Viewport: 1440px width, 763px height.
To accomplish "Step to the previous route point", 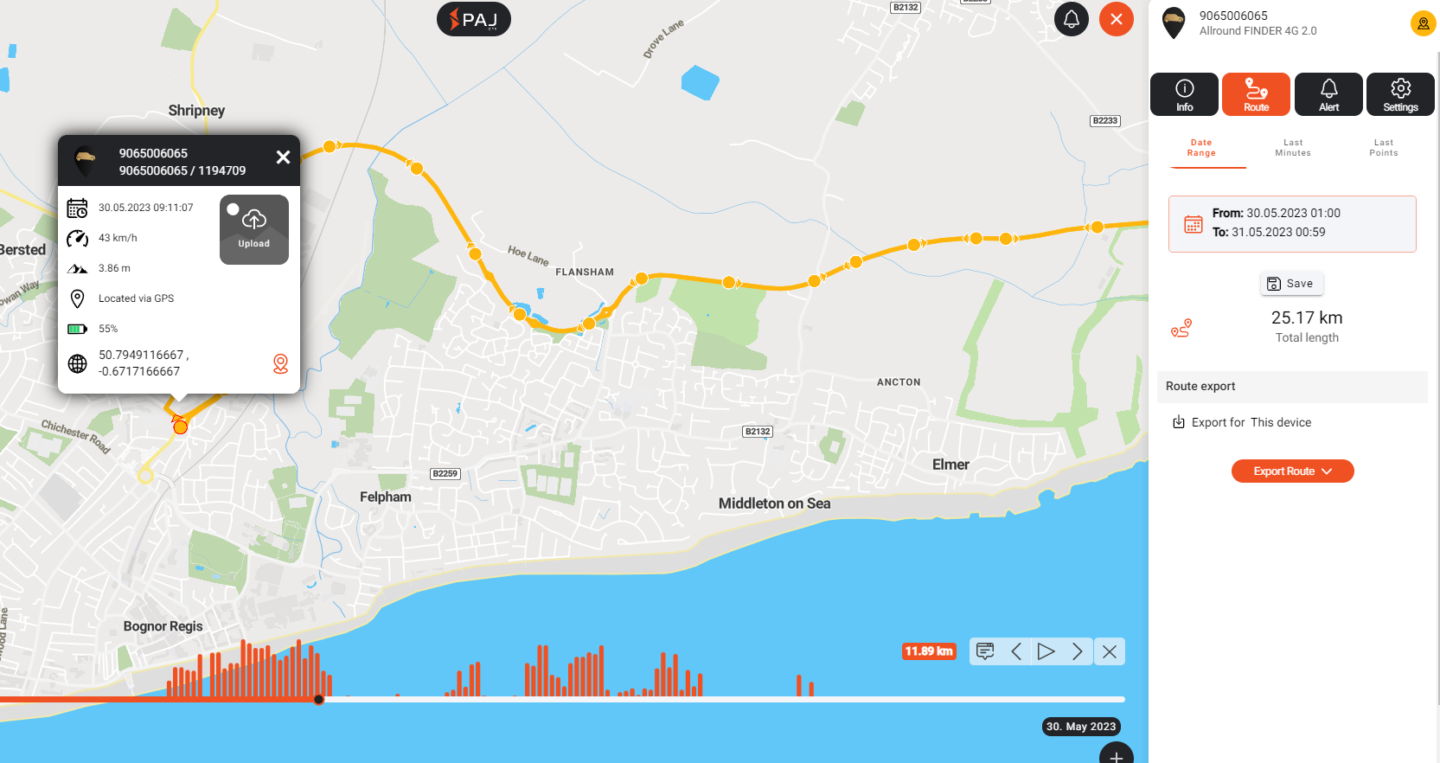I will [1016, 652].
